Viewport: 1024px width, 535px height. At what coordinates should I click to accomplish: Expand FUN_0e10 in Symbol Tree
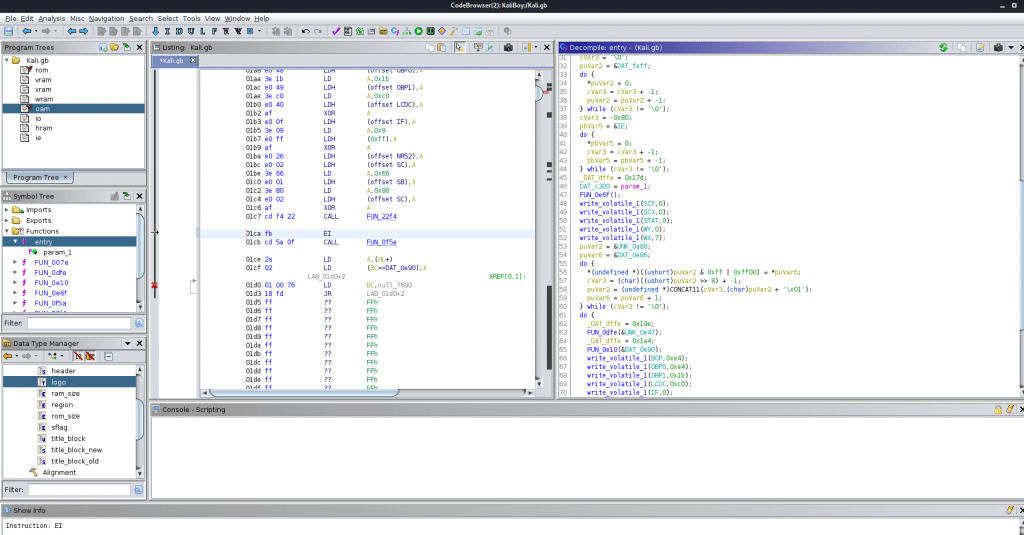coord(16,283)
